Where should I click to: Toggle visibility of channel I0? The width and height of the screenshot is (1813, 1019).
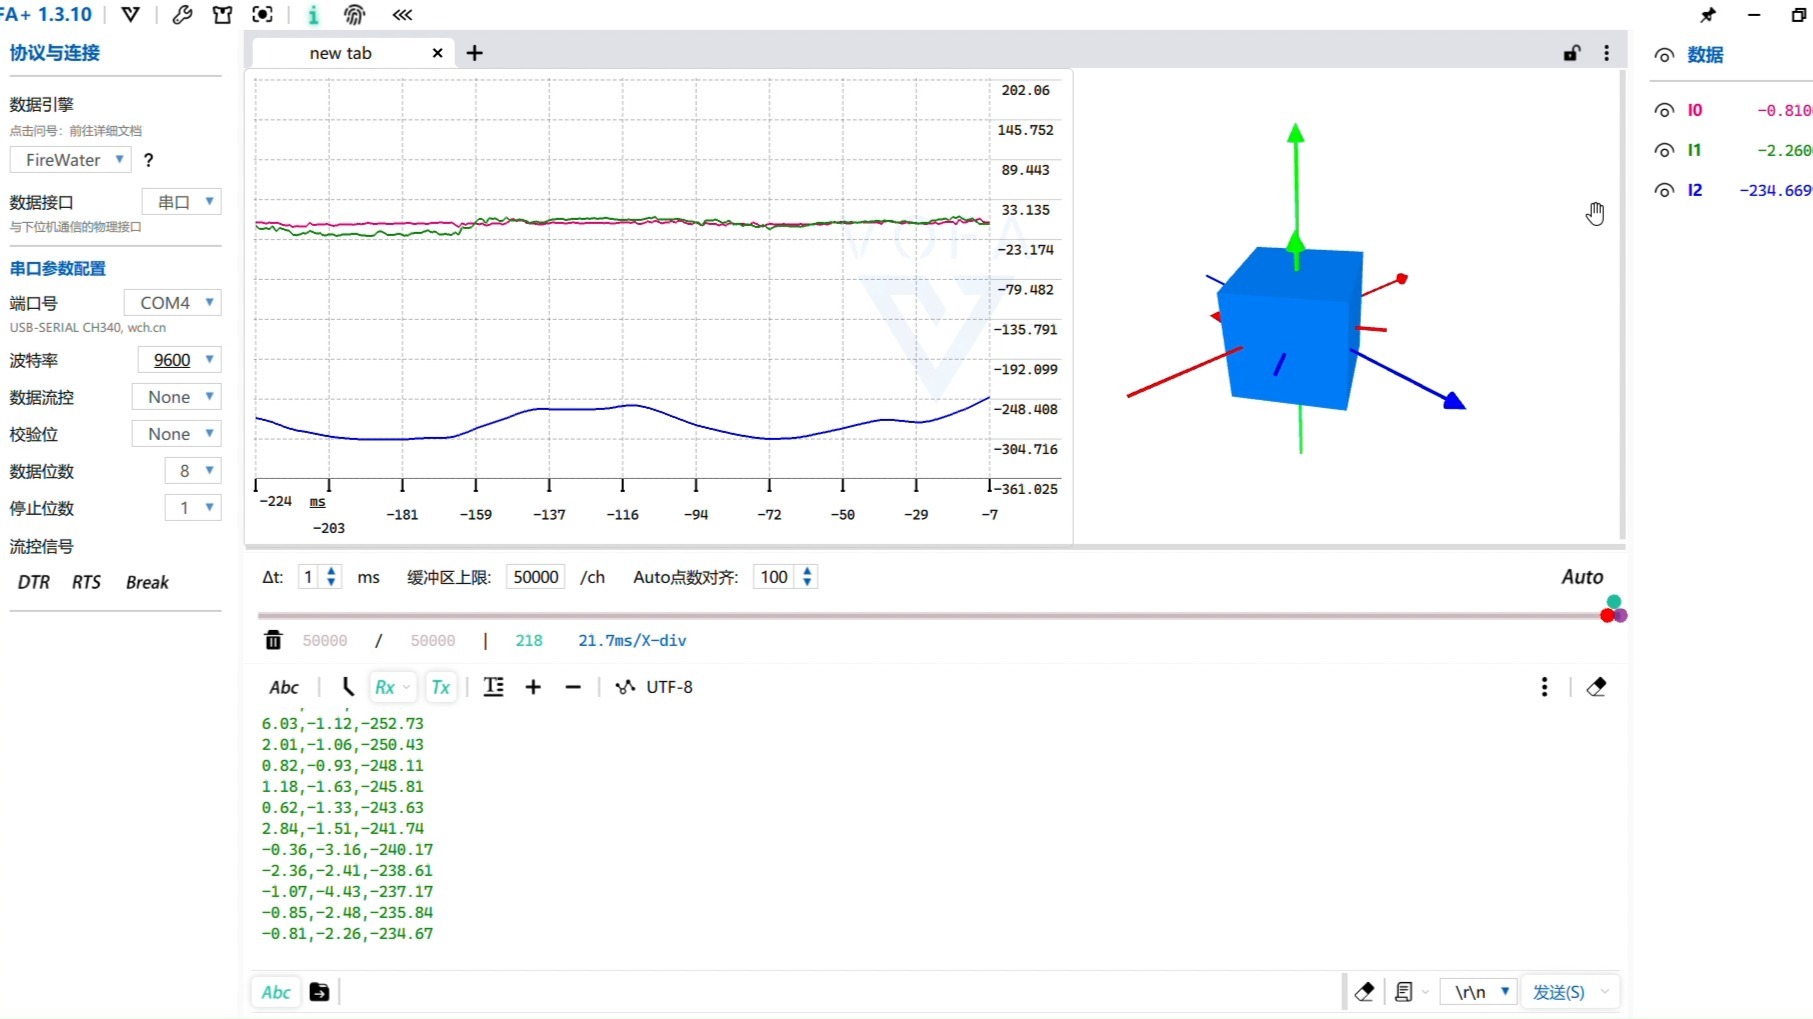[x=1664, y=111]
